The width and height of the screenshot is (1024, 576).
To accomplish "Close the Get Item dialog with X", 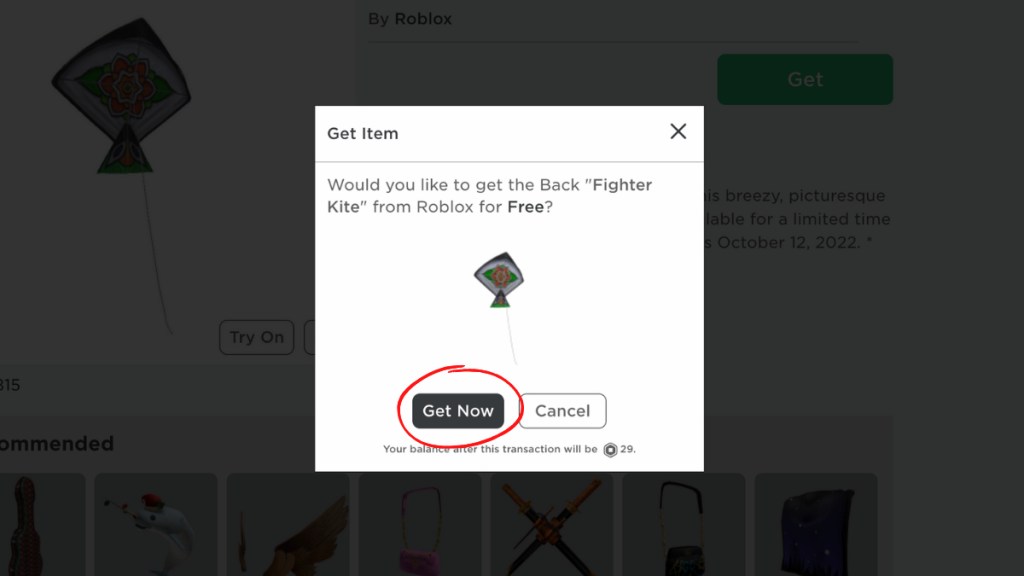I will tap(678, 131).
